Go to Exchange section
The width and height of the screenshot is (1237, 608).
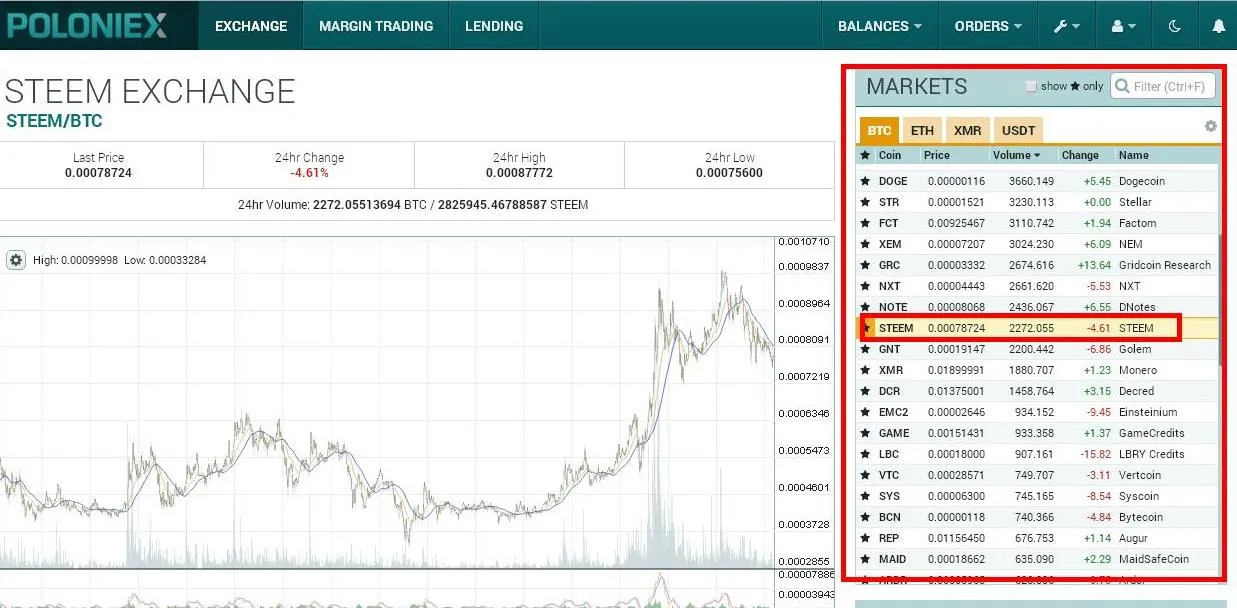[251, 26]
